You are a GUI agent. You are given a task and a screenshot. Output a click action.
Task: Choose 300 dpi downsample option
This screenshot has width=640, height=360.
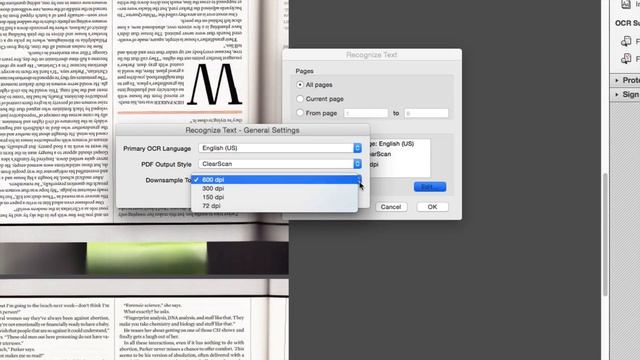click(274, 189)
